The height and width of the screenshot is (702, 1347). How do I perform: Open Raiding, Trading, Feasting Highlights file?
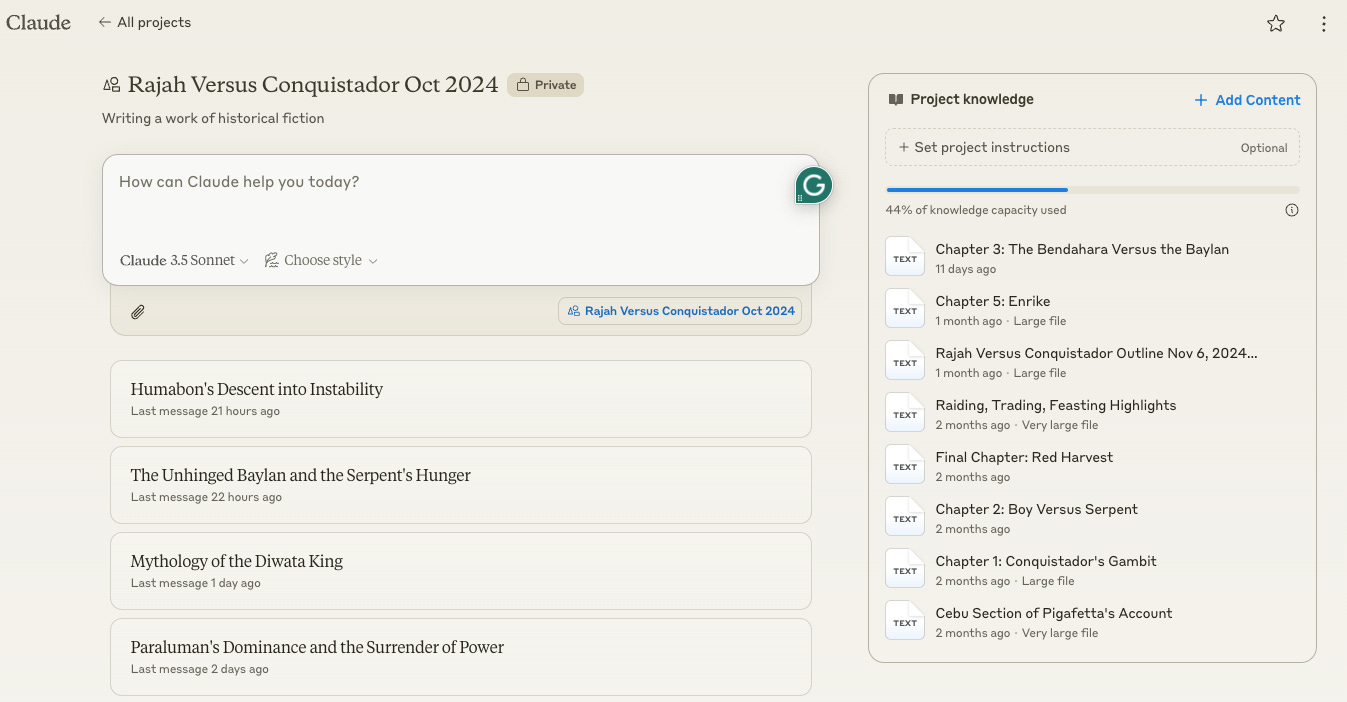coord(1056,405)
